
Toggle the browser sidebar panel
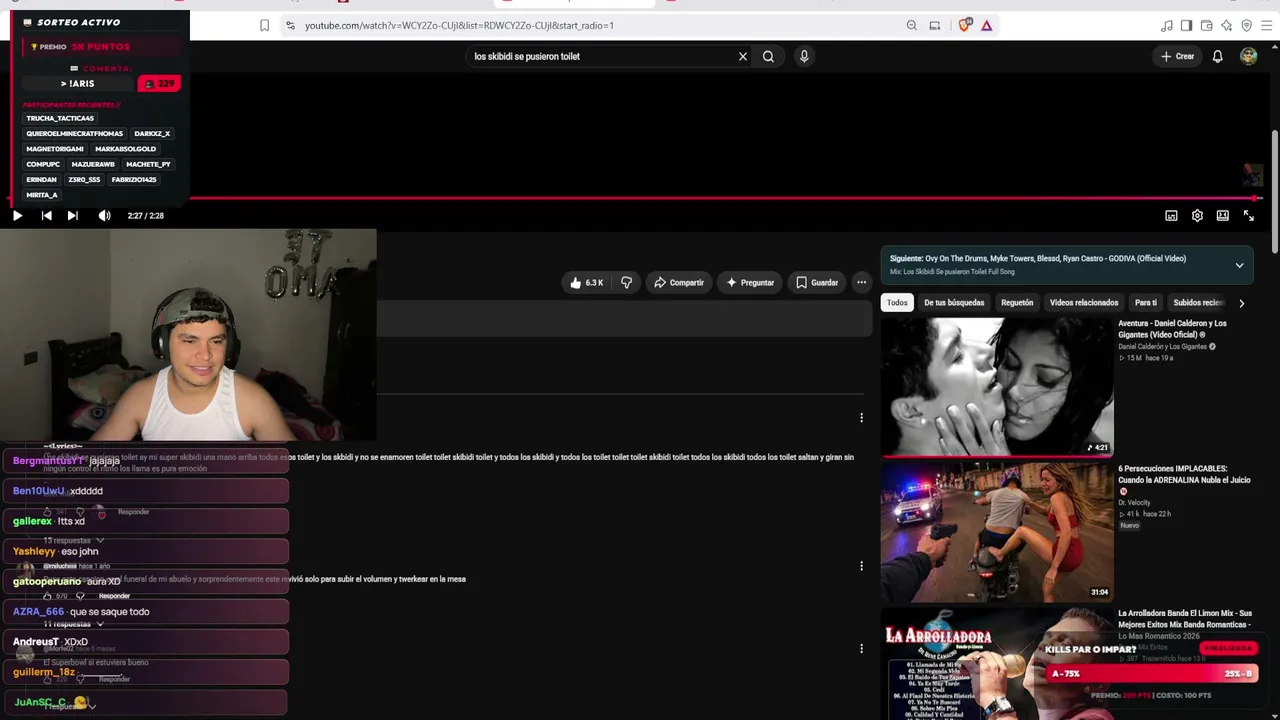tap(1186, 25)
